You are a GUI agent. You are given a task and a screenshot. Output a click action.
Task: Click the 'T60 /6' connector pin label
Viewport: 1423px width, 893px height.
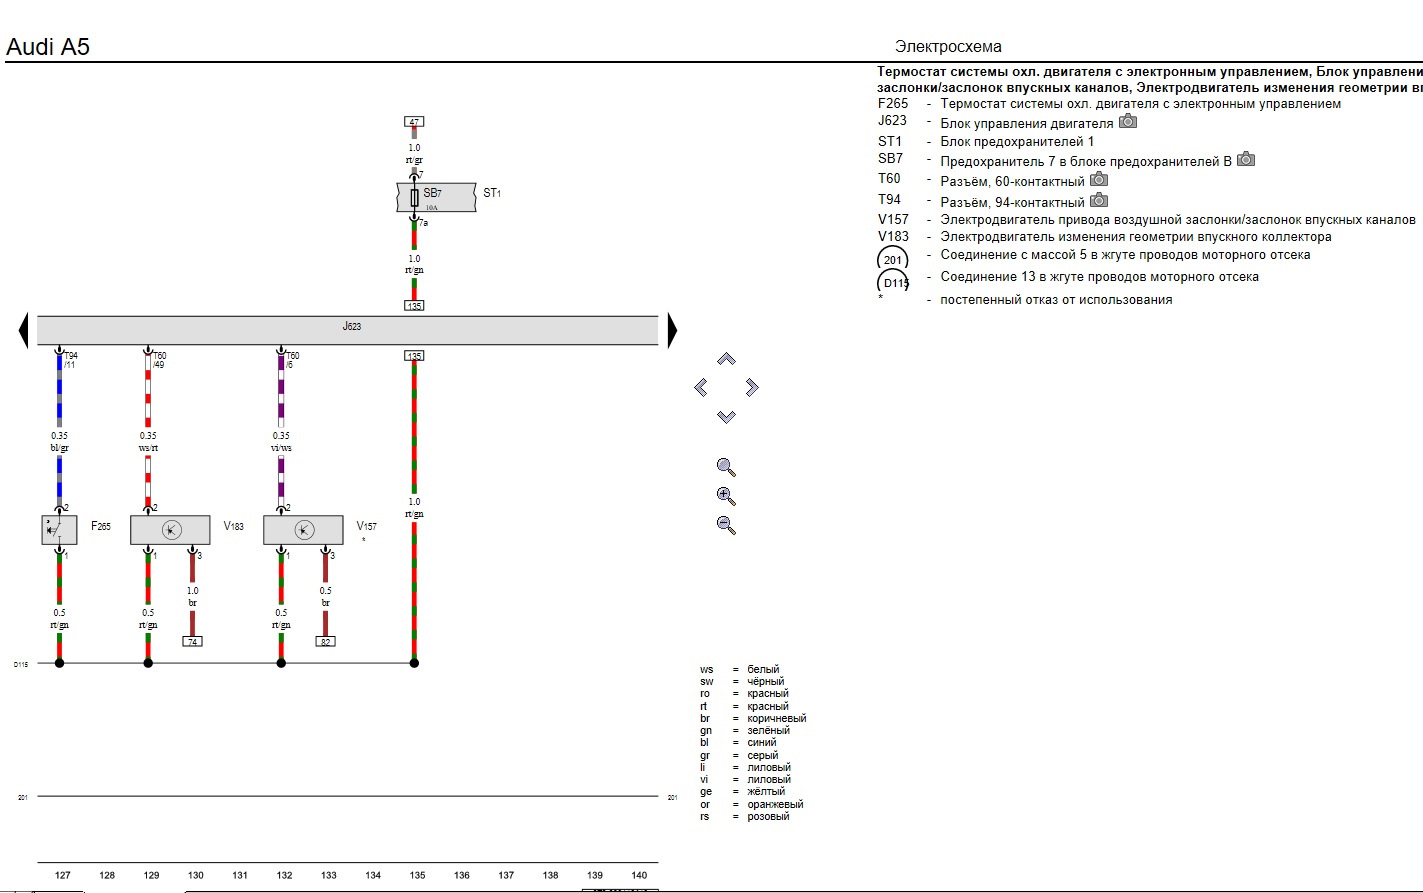coord(292,360)
